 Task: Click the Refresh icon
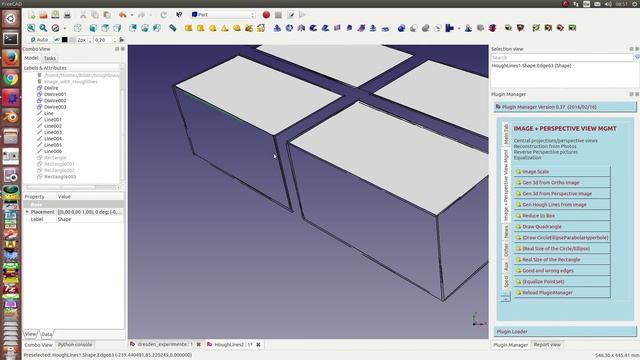(163, 15)
